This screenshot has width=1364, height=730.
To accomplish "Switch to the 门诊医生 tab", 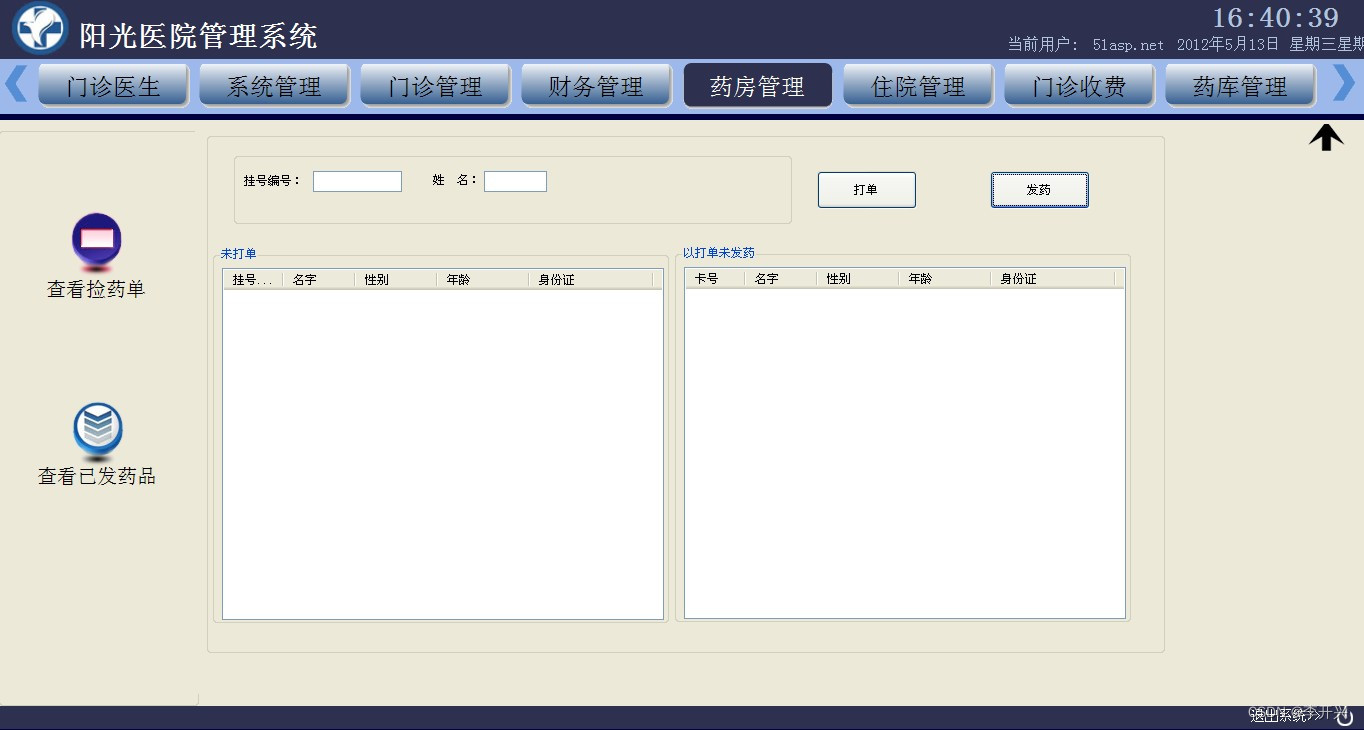I will 113,86.
